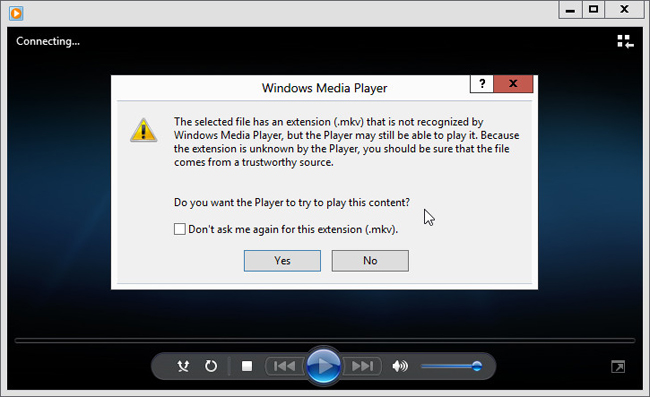View full screen icon in corner
650x397 pixels.
618,367
